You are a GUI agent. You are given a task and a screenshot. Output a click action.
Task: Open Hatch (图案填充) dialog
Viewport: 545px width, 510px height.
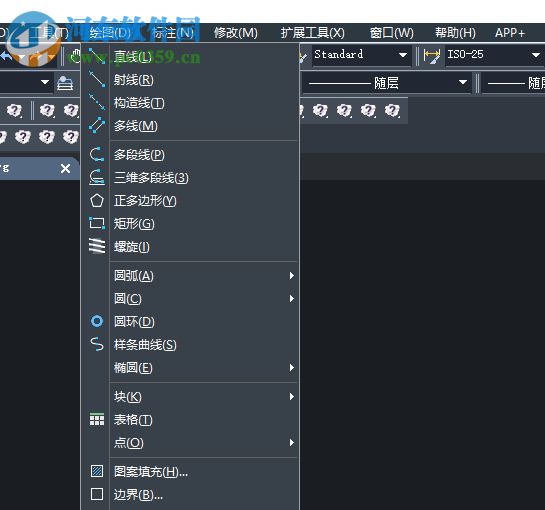click(x=190, y=472)
